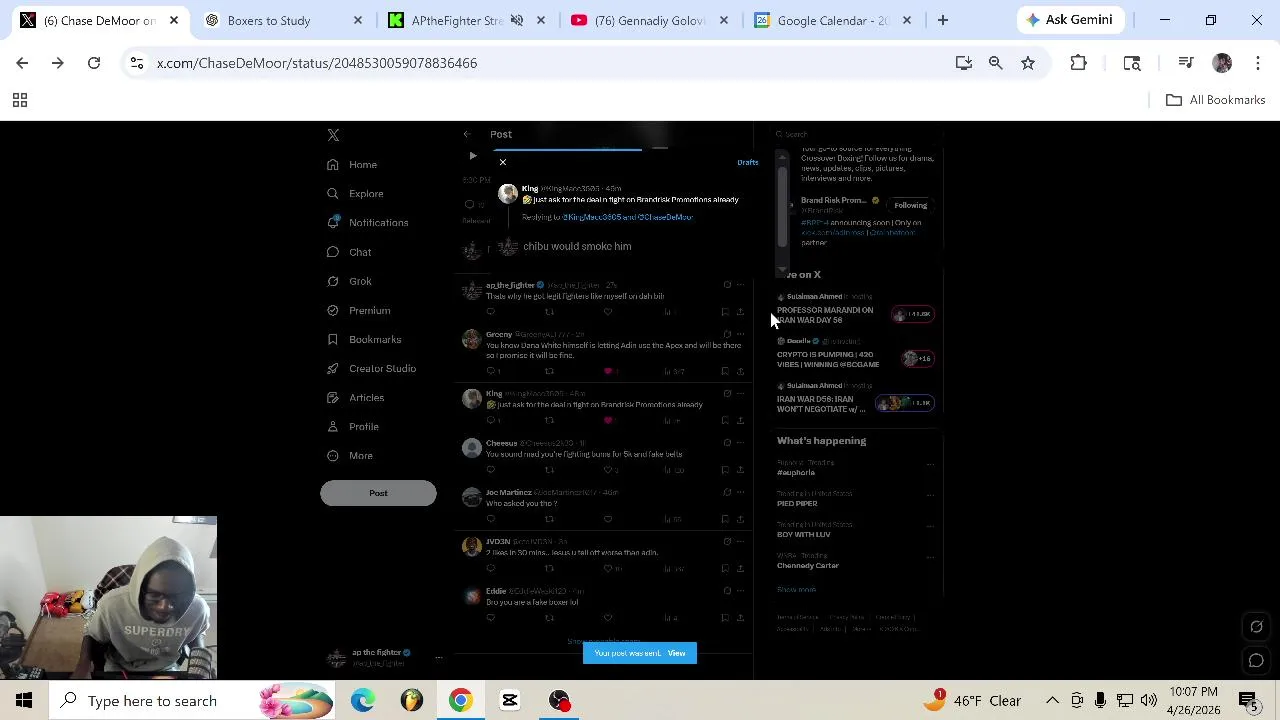1280x720 pixels.
Task: Share the Joe Martinez reply
Action: tap(740, 519)
